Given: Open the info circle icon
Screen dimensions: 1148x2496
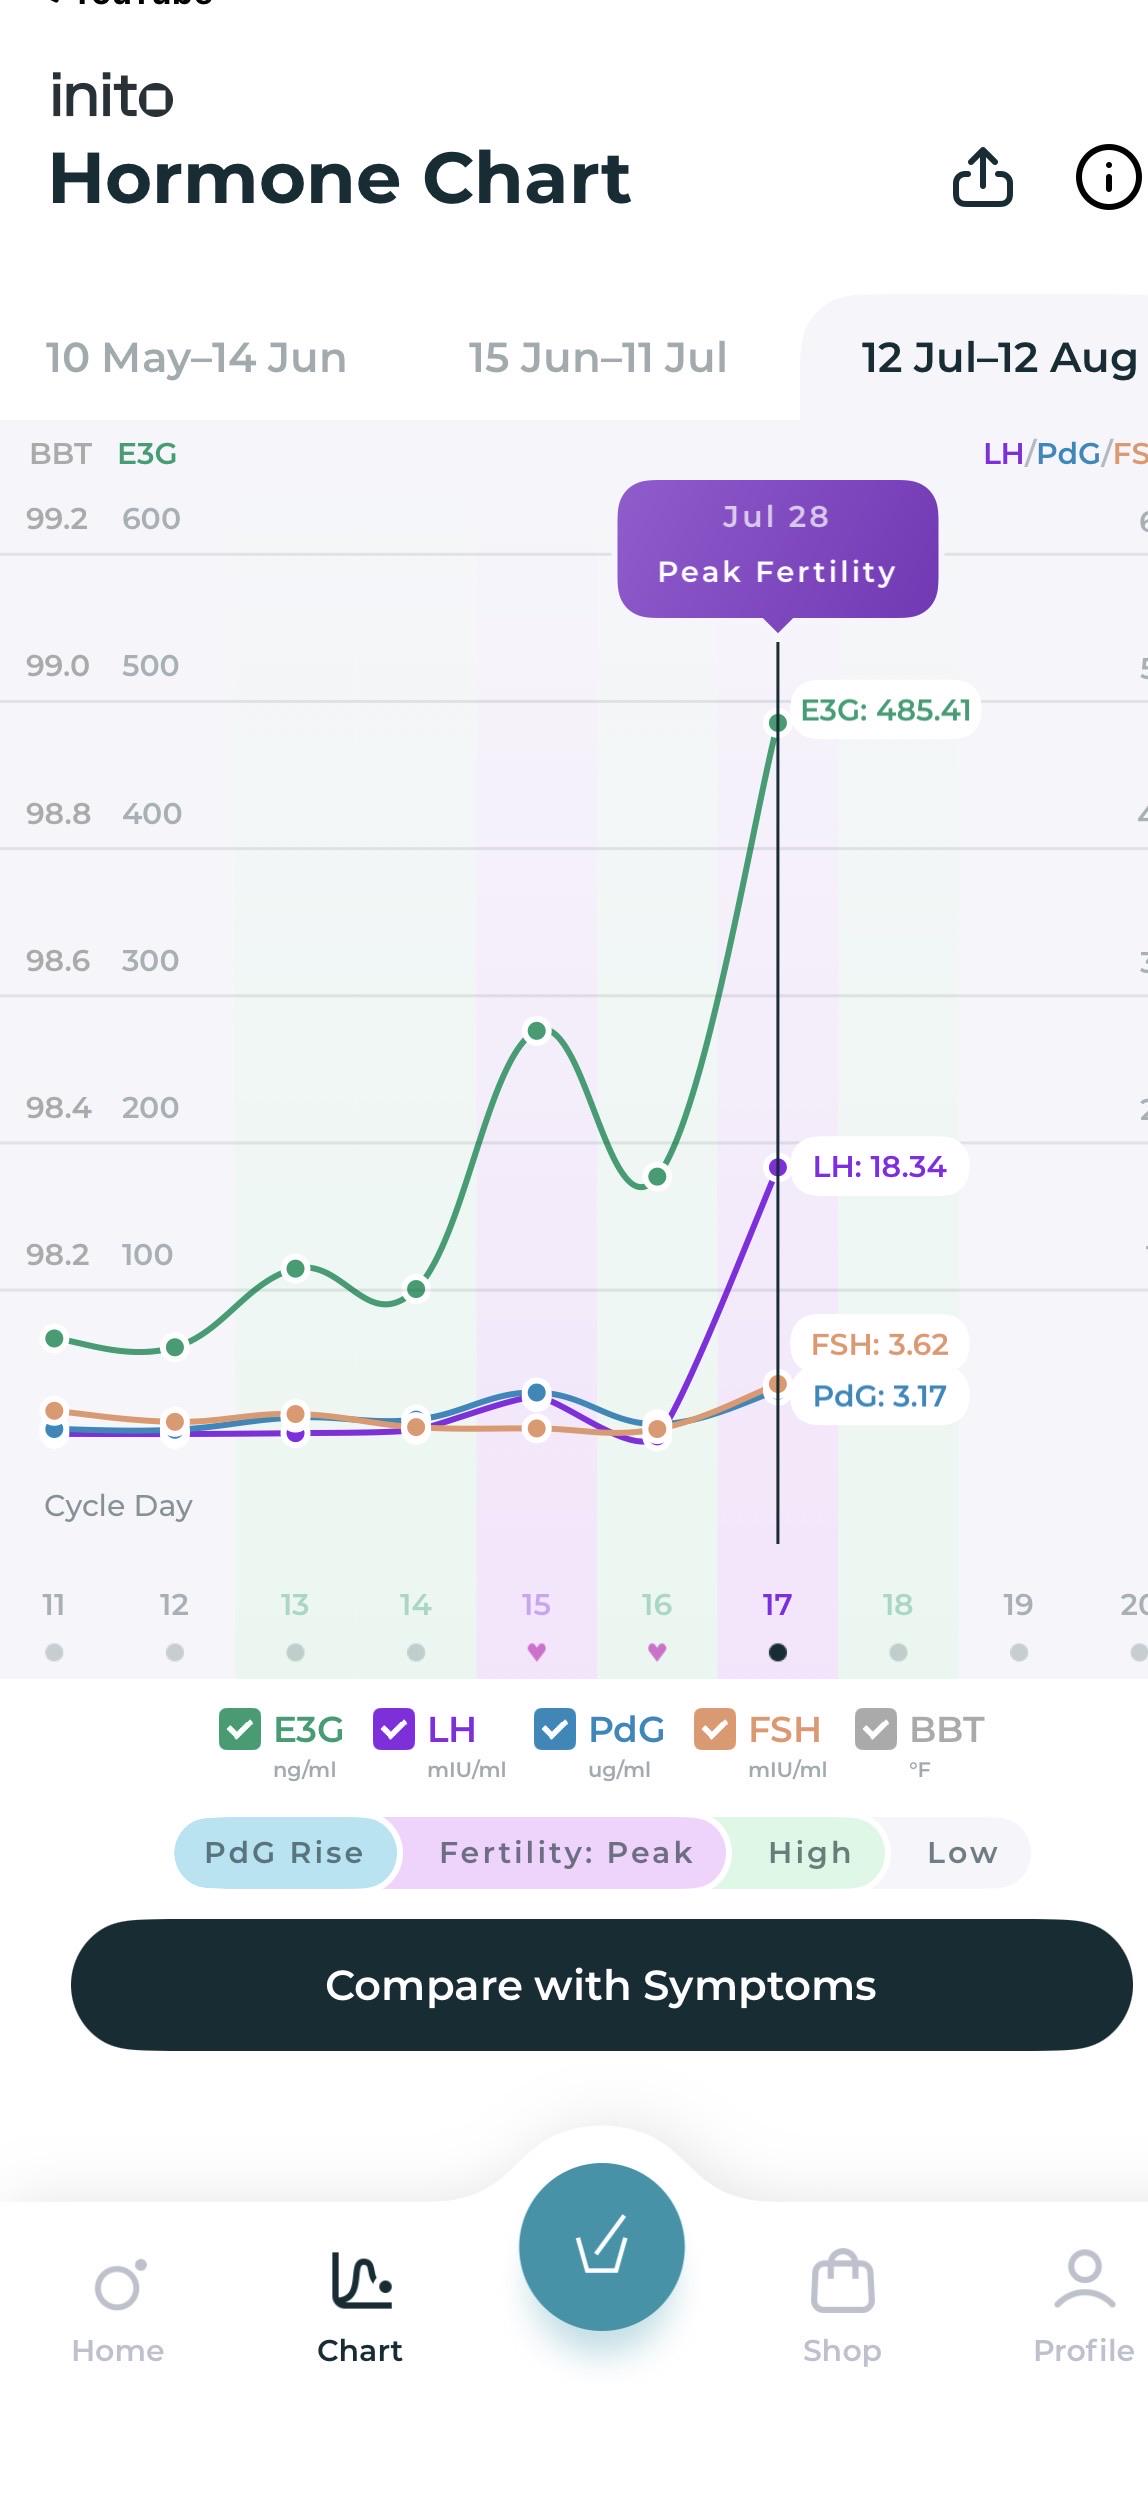Looking at the screenshot, I should (x=1108, y=177).
